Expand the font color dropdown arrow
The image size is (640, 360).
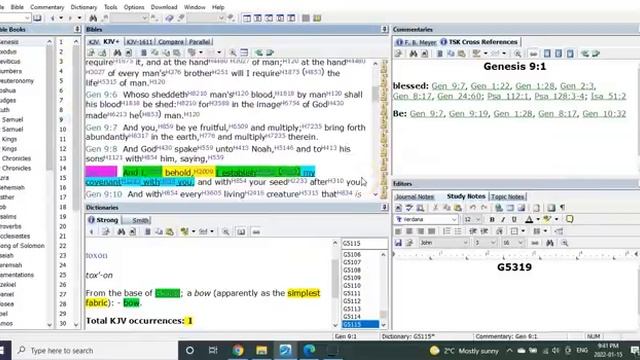(538, 220)
